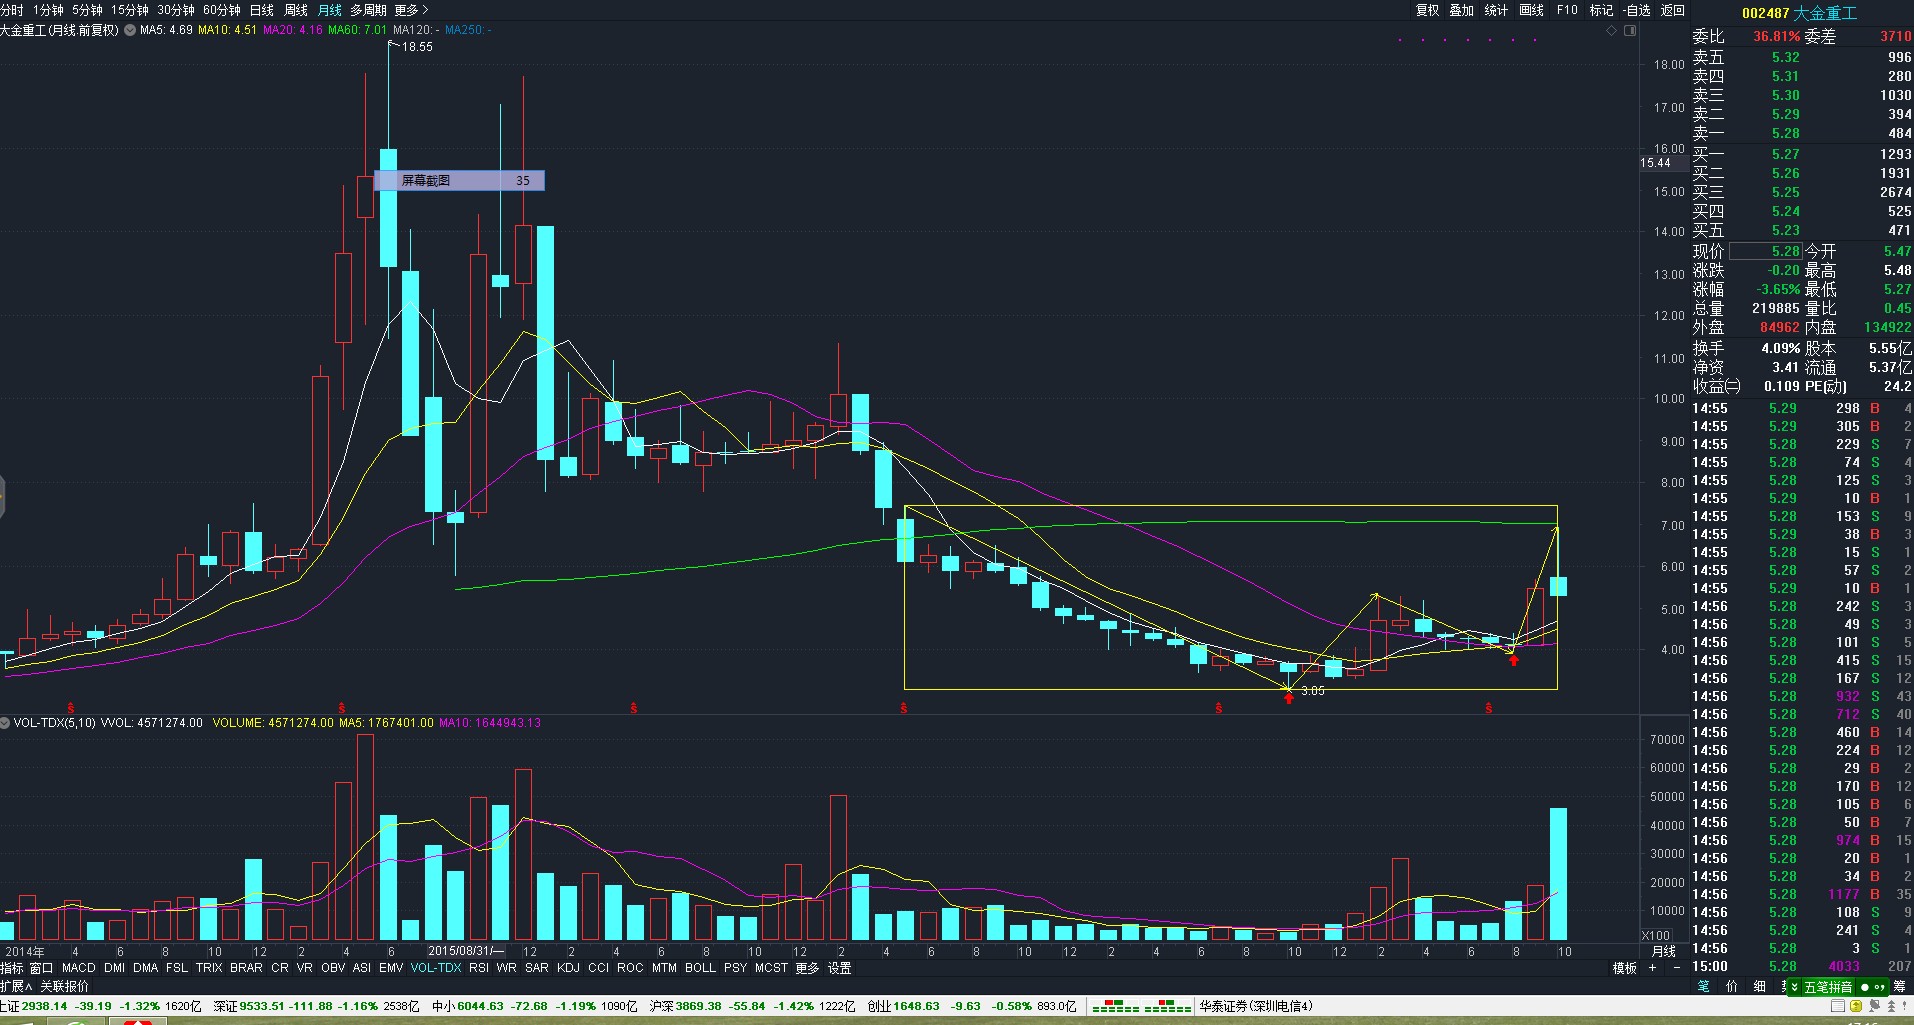Select the FSL indicator
The image size is (1914, 1025).
click(177, 968)
